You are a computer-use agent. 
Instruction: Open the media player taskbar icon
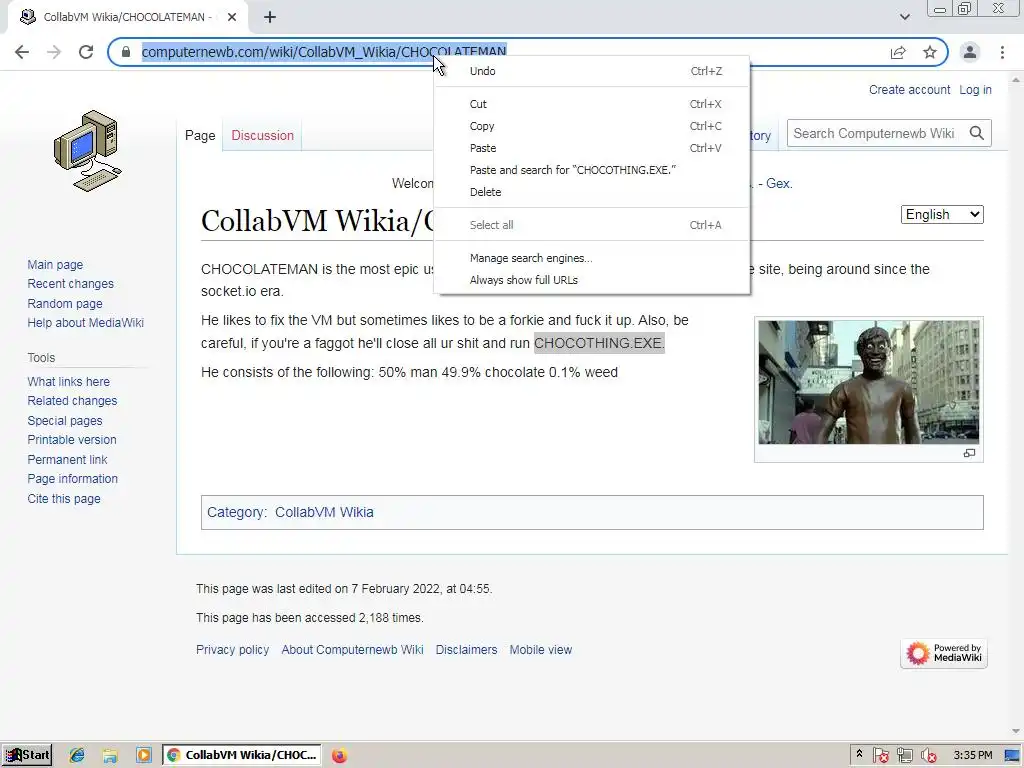(143, 756)
